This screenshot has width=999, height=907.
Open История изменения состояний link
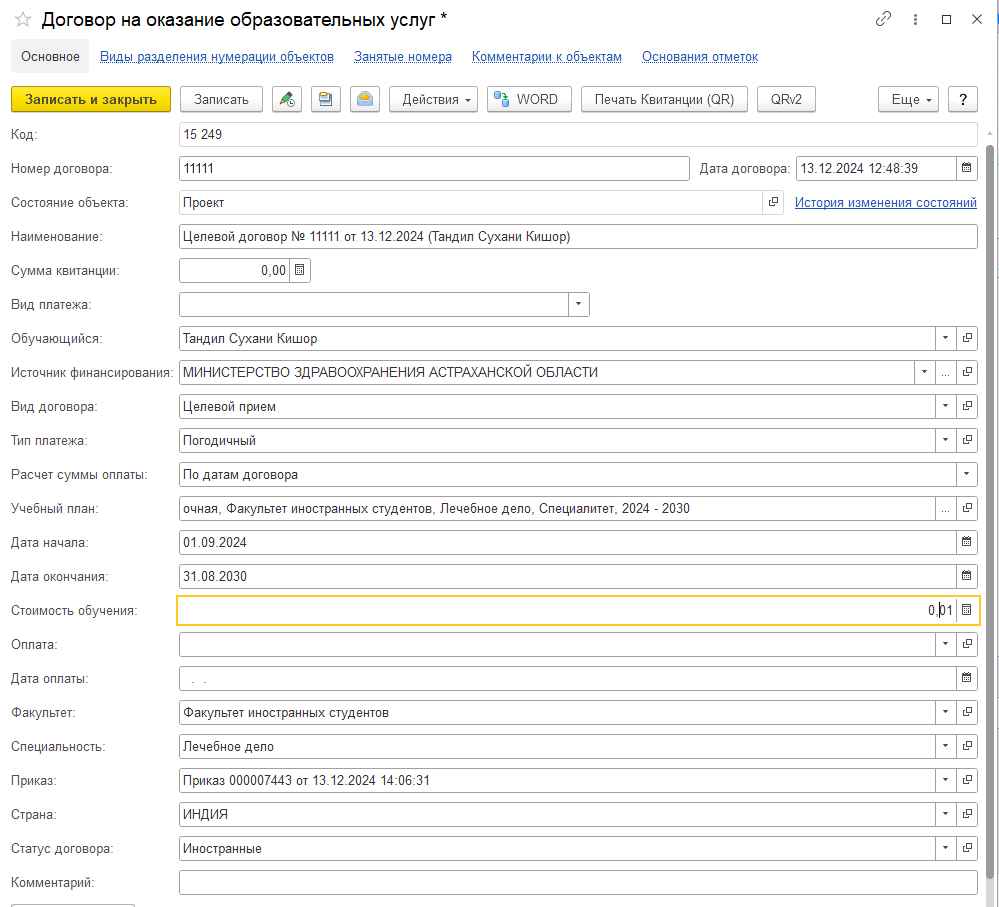[x=885, y=203]
